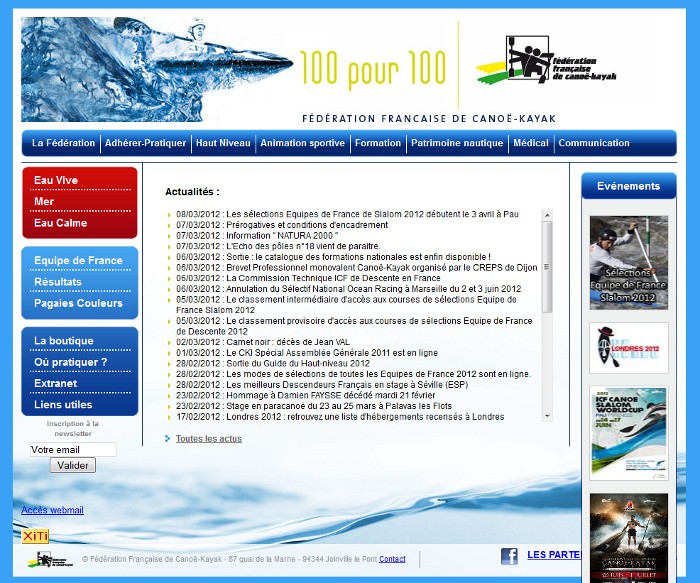
Task: Click the Evénements header
Action: (629, 186)
